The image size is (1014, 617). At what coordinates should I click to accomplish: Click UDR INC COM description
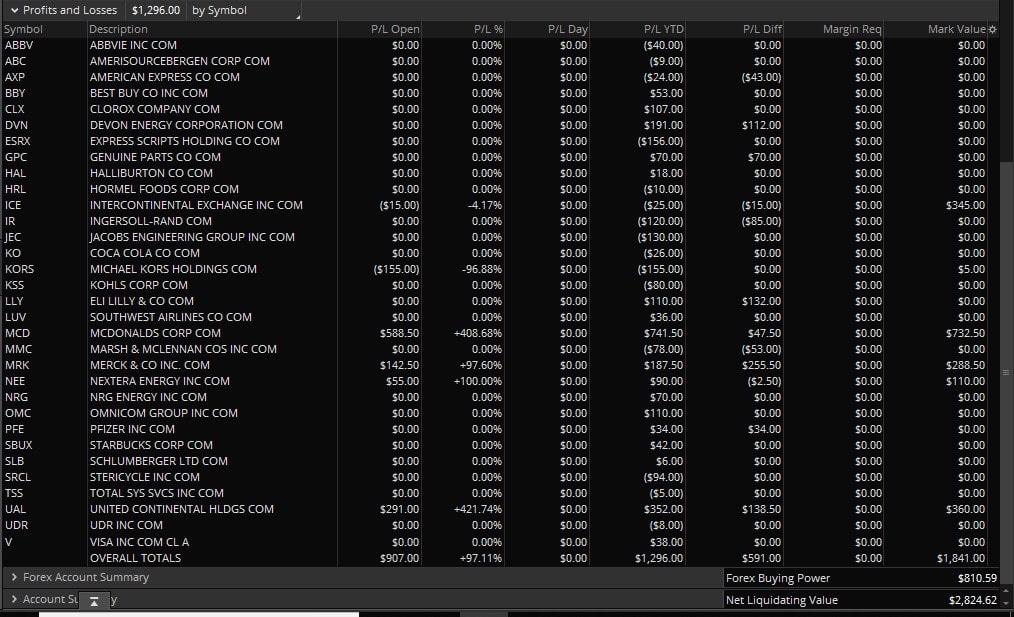tap(126, 525)
